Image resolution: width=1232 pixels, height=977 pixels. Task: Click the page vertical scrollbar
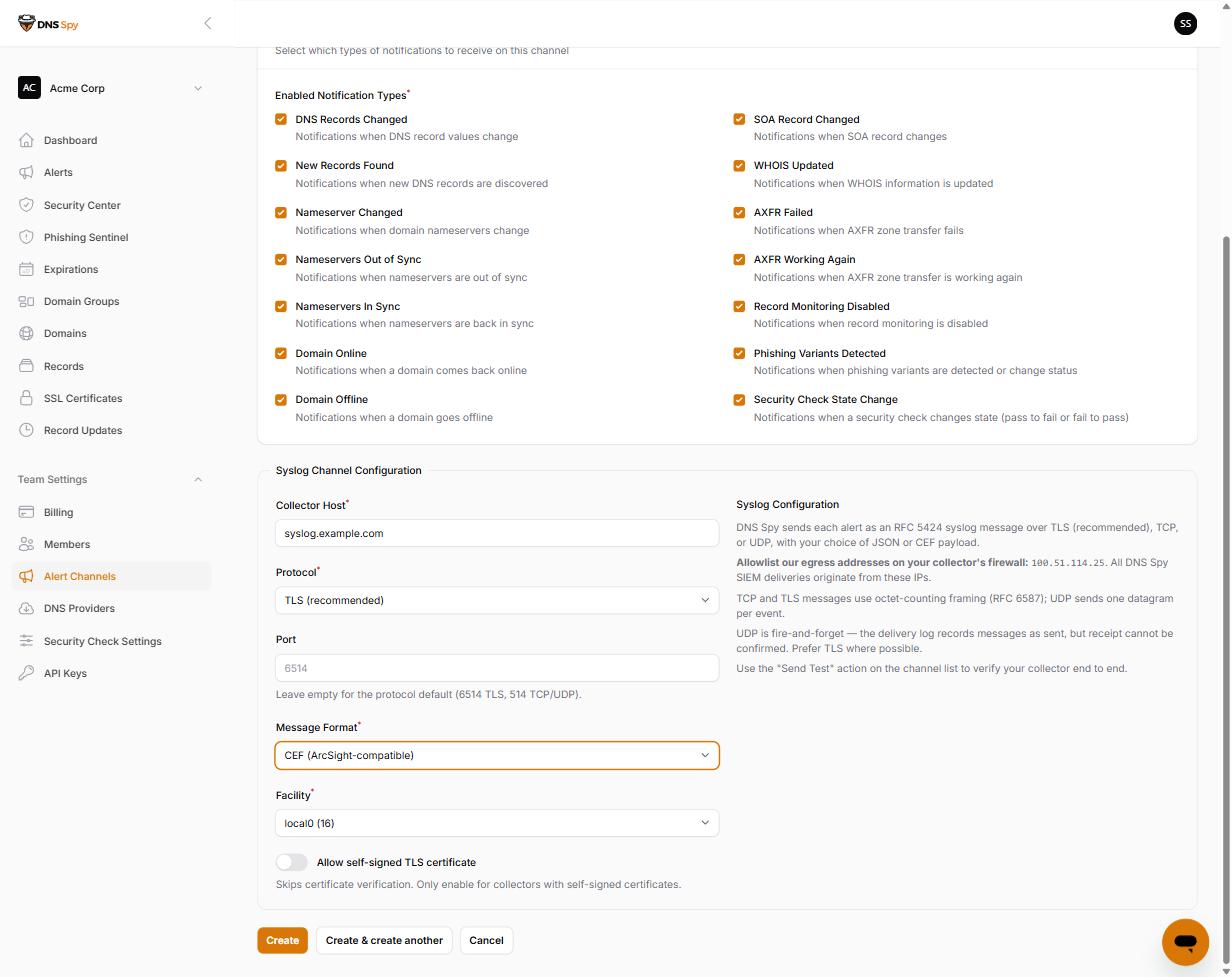click(1226, 600)
